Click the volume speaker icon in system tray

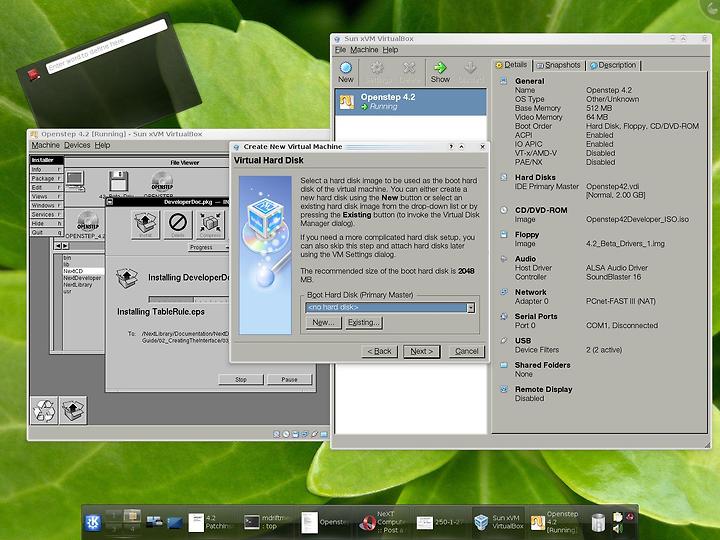(x=618, y=529)
